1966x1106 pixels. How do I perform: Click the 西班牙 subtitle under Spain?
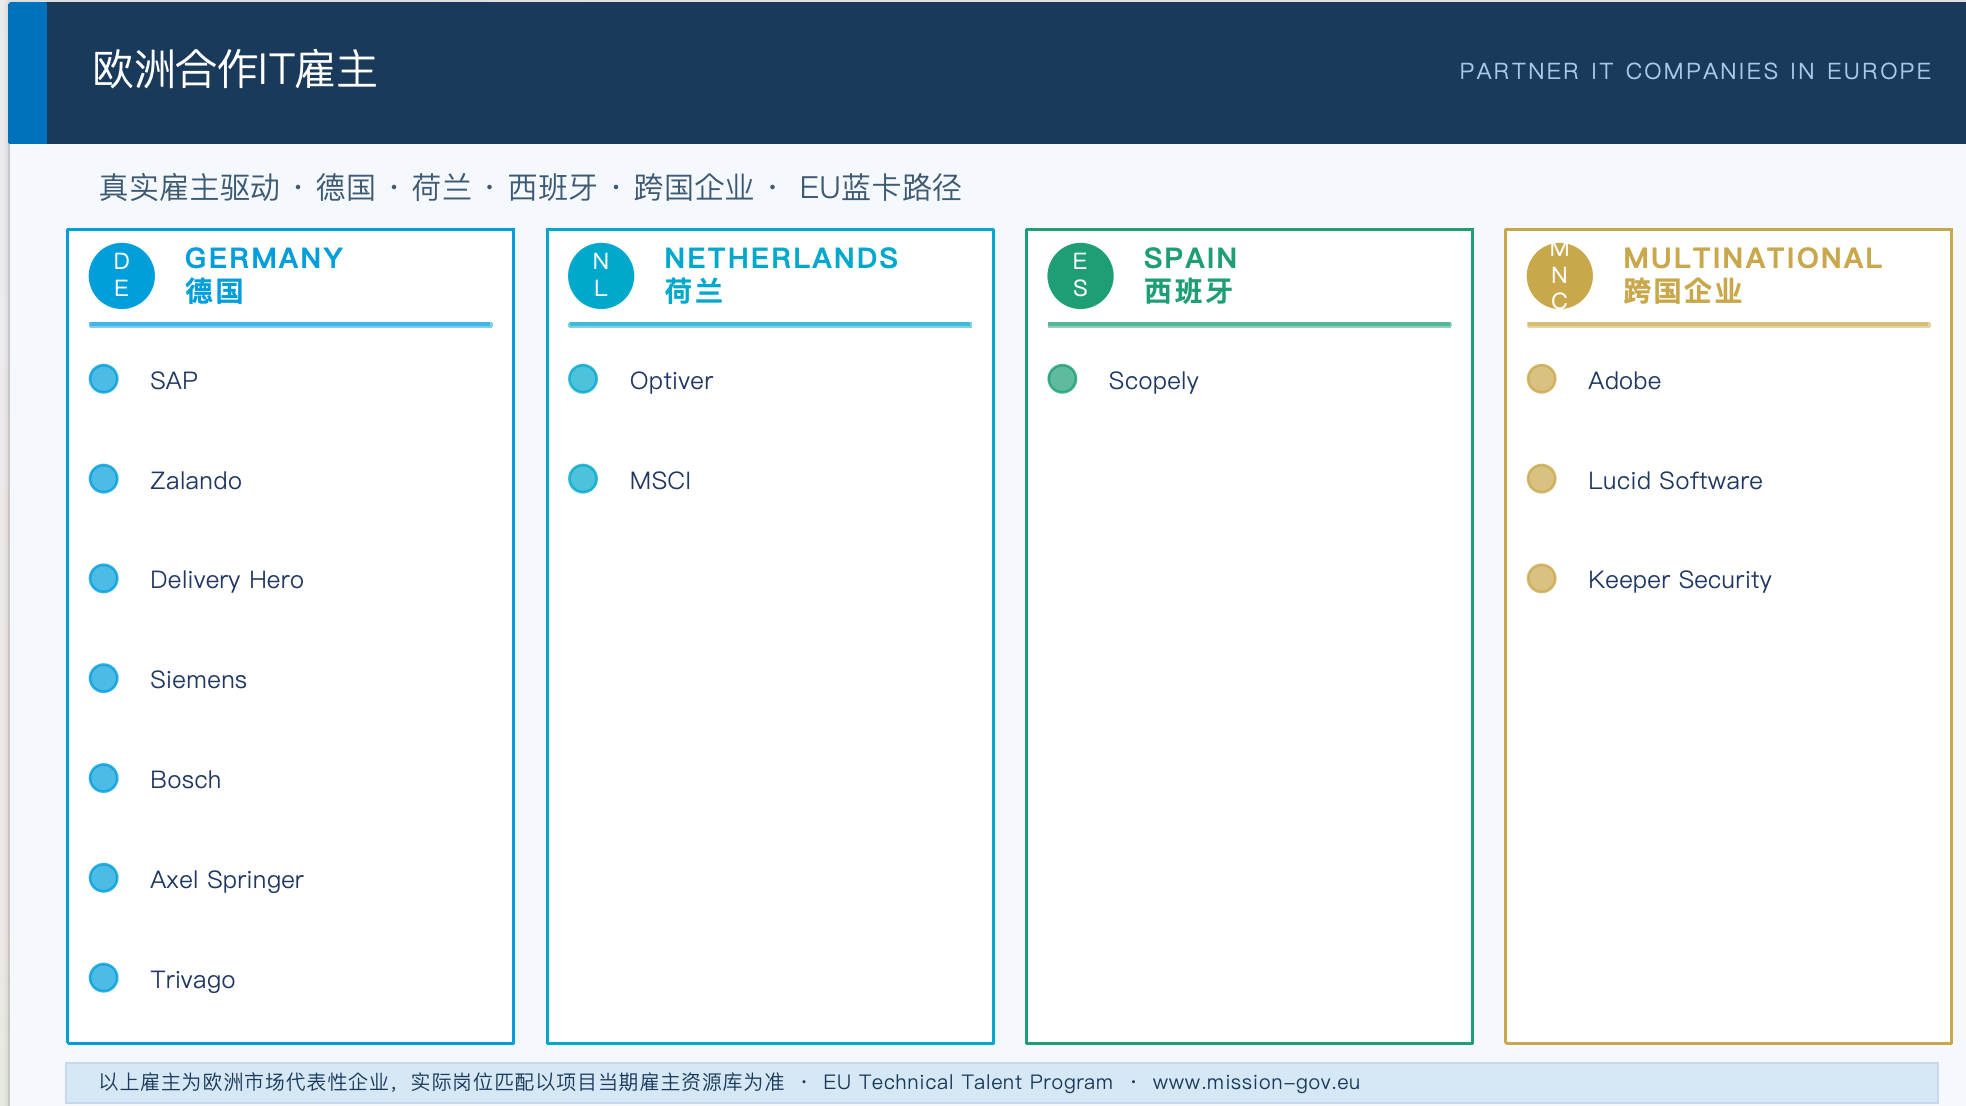pos(1188,292)
